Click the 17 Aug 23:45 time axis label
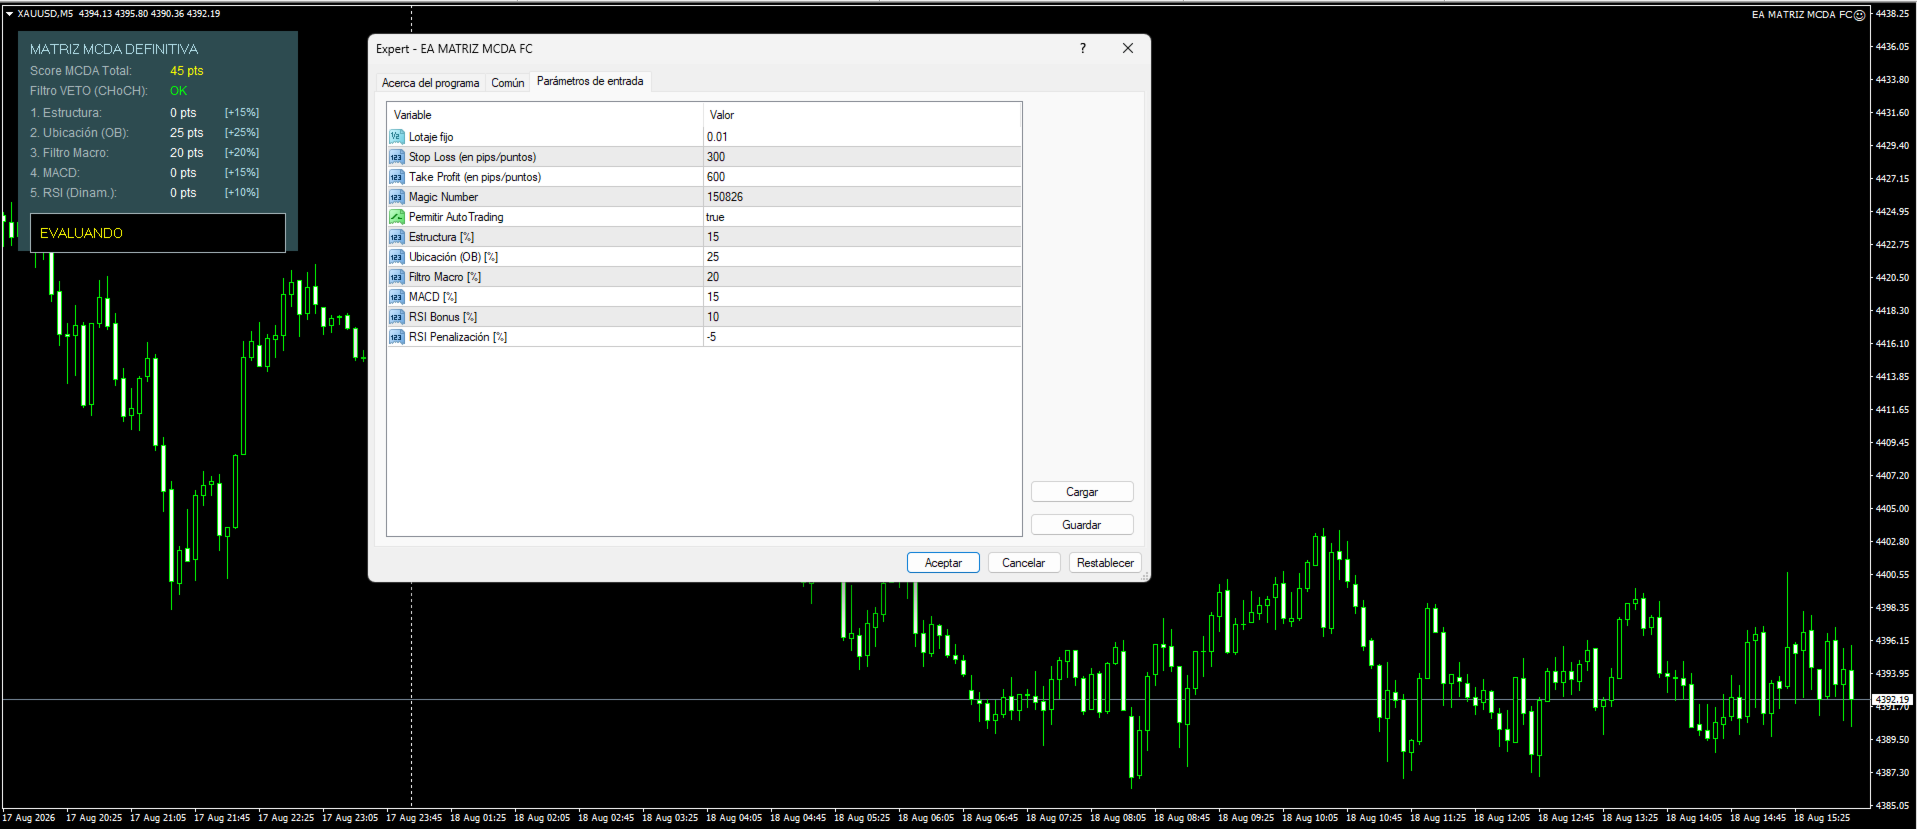 414,818
